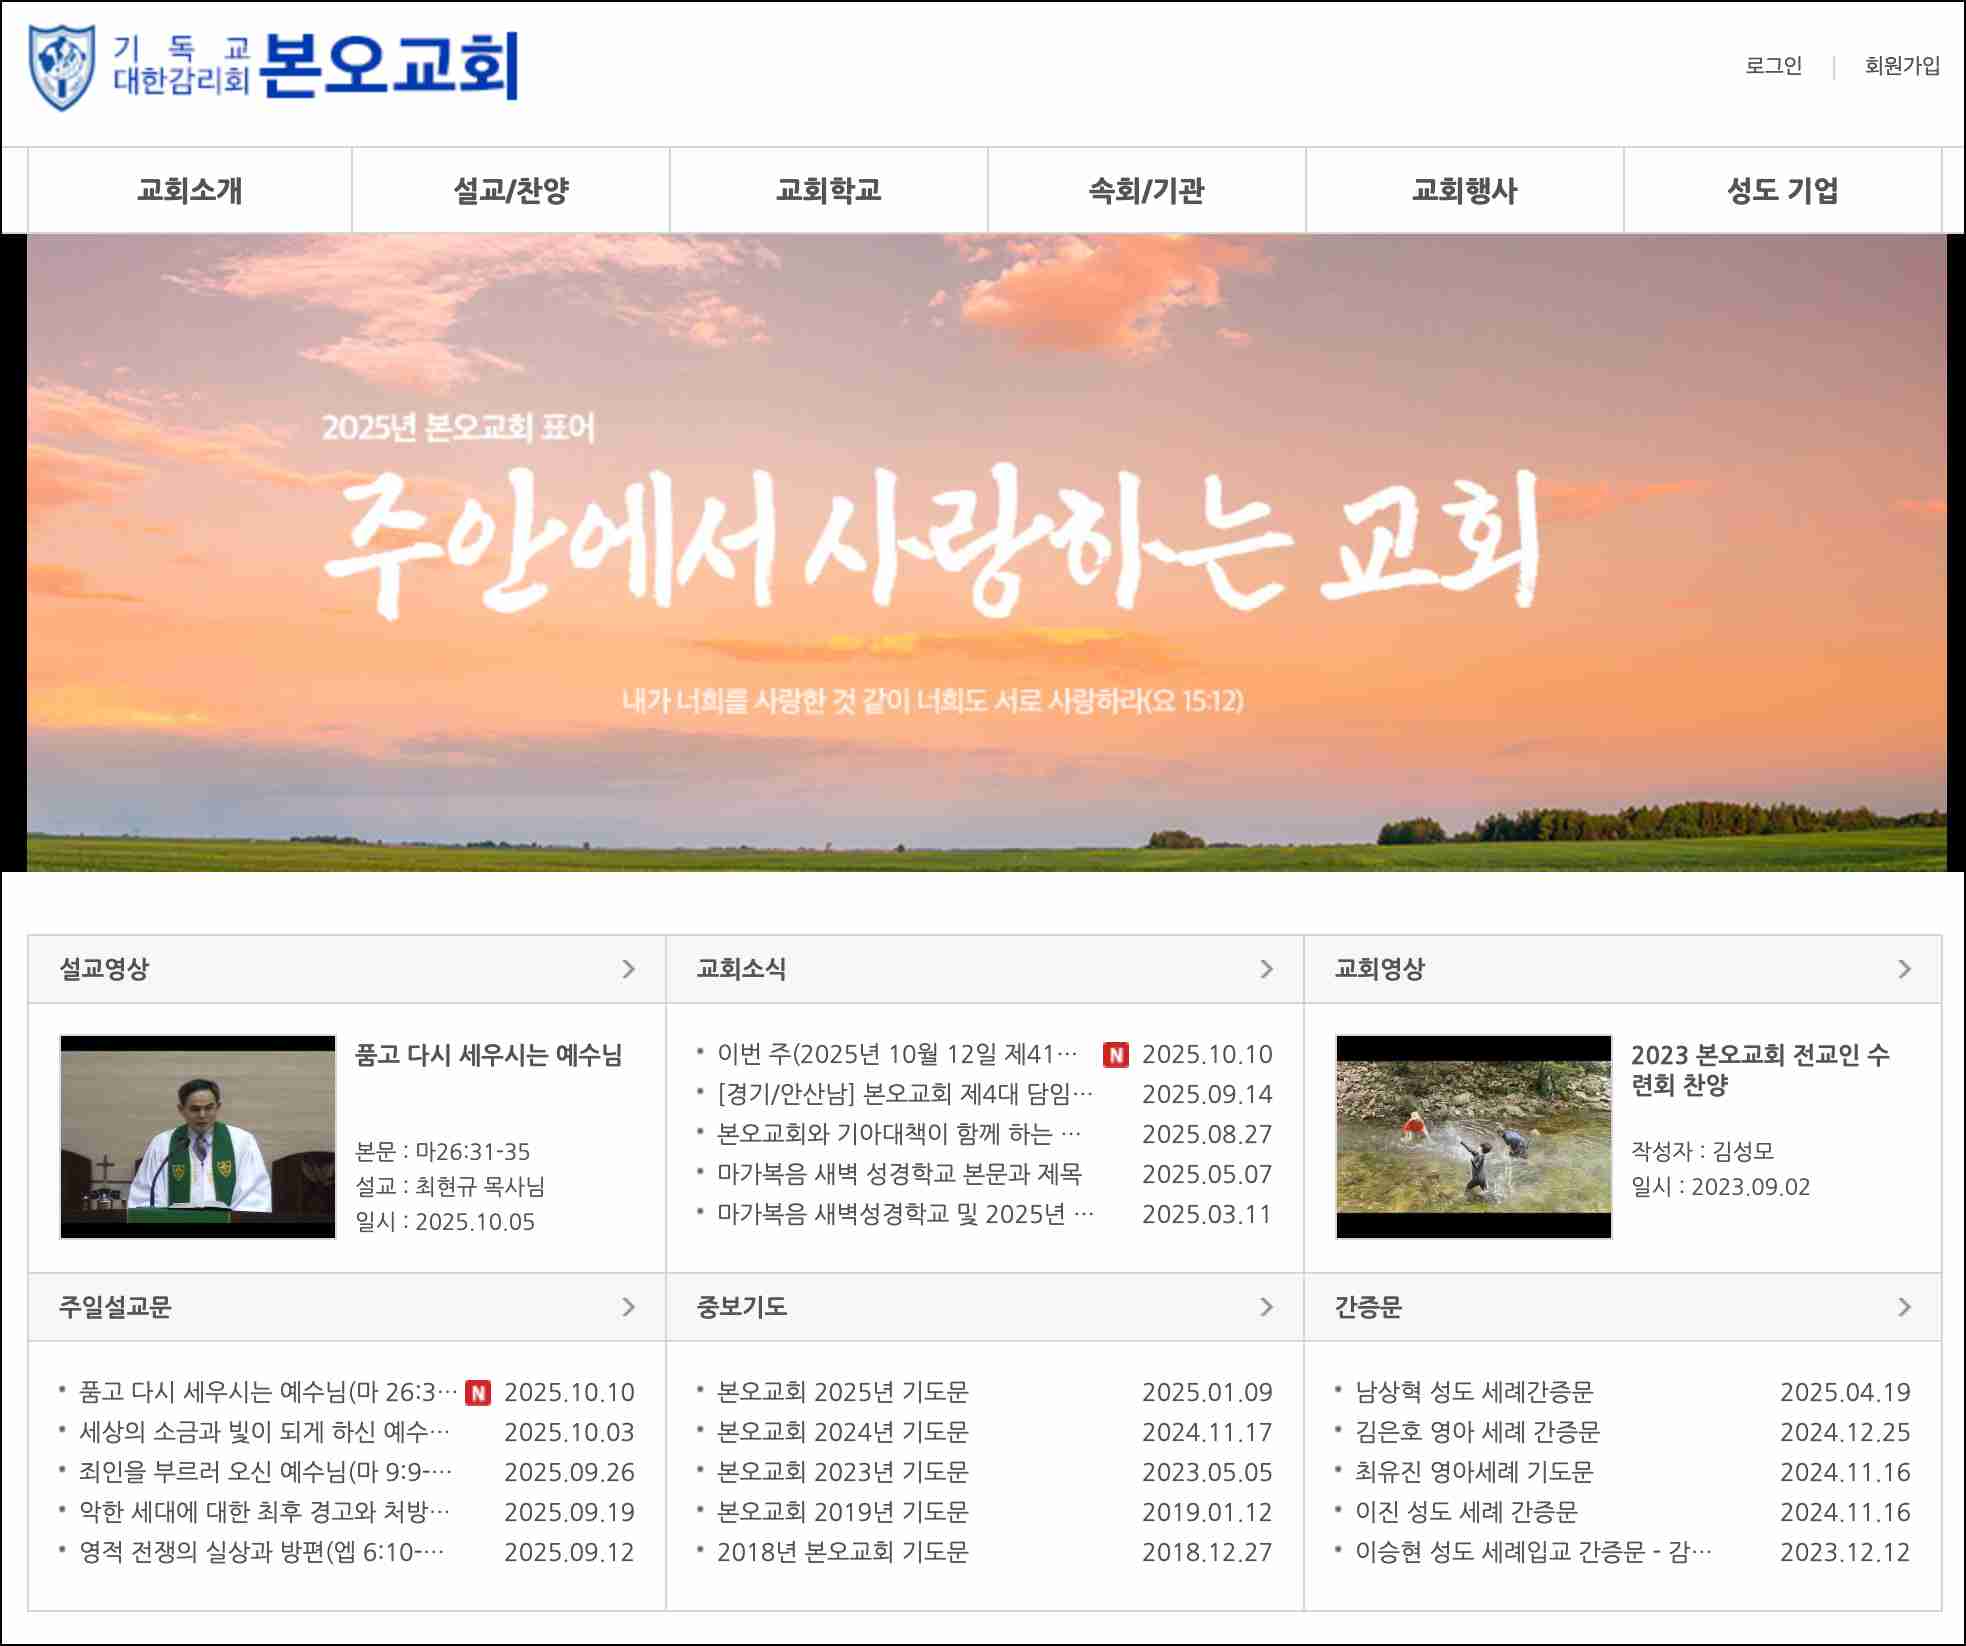Open the 성도 기업 menu
This screenshot has height=1646, width=1966.
[1782, 190]
